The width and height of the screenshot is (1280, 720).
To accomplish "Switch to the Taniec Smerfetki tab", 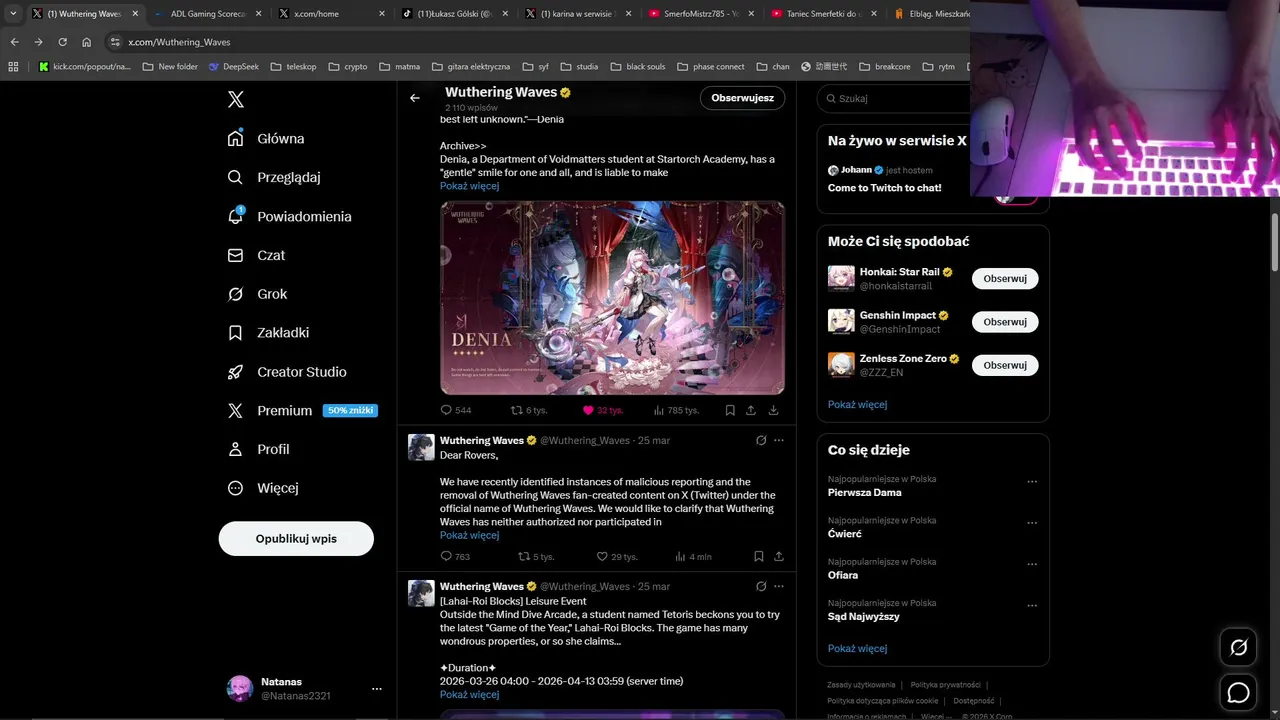I will (826, 14).
